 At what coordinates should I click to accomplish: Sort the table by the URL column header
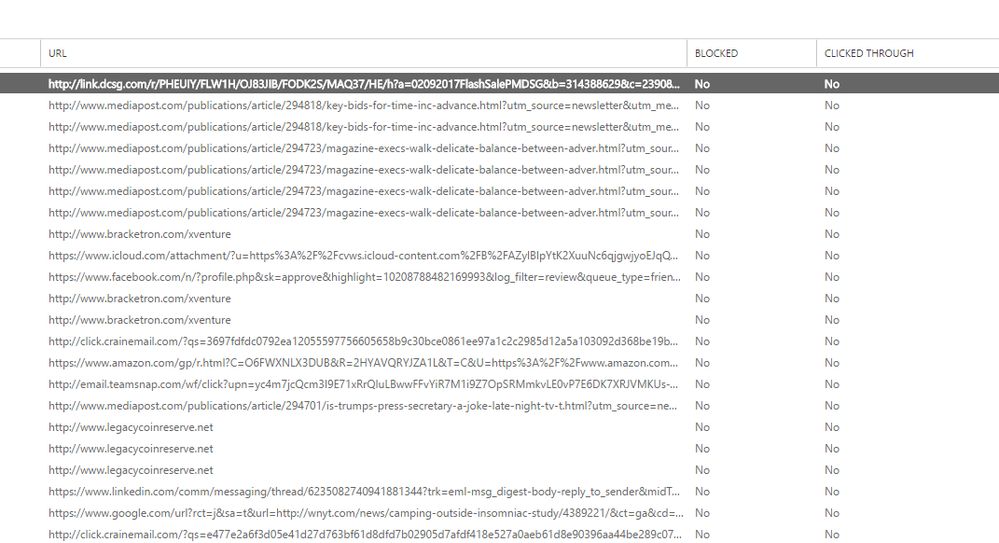tap(57, 54)
